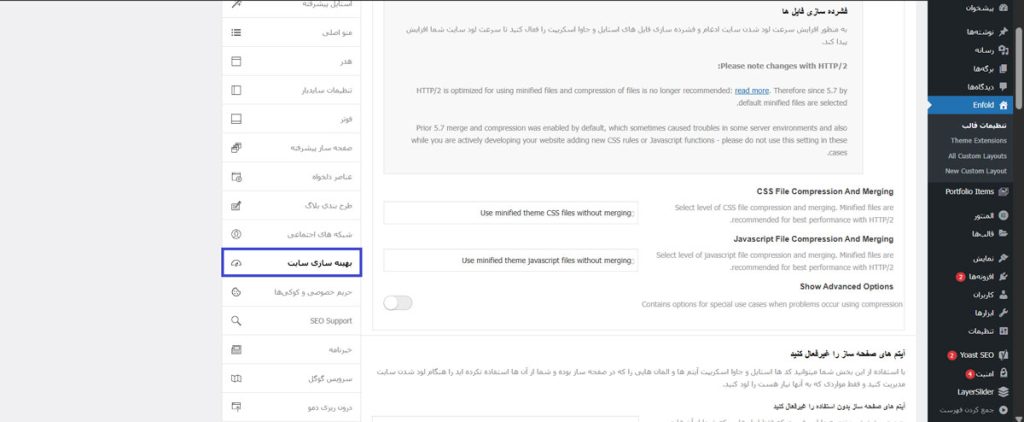Click the فوتر footer layout icon

pyautogui.click(x=236, y=119)
